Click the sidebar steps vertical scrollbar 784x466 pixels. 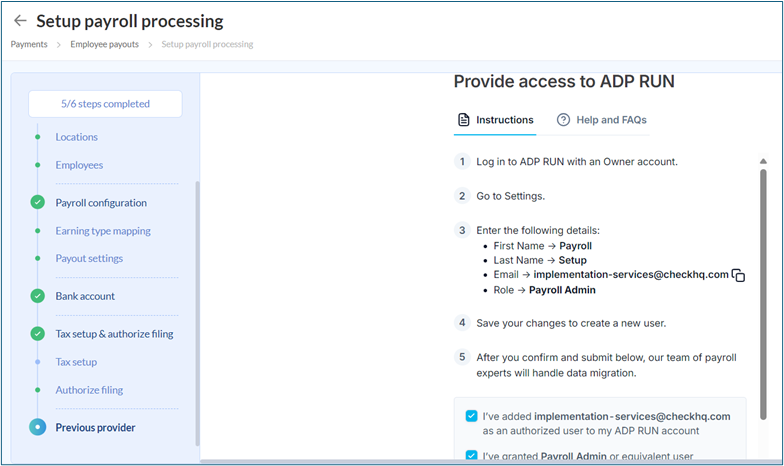(x=198, y=313)
